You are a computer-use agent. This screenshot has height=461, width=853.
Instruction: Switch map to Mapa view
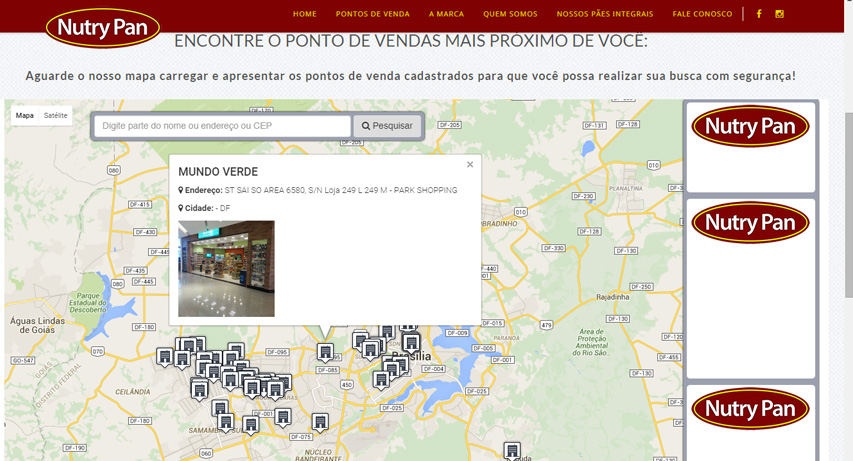pyautogui.click(x=24, y=115)
